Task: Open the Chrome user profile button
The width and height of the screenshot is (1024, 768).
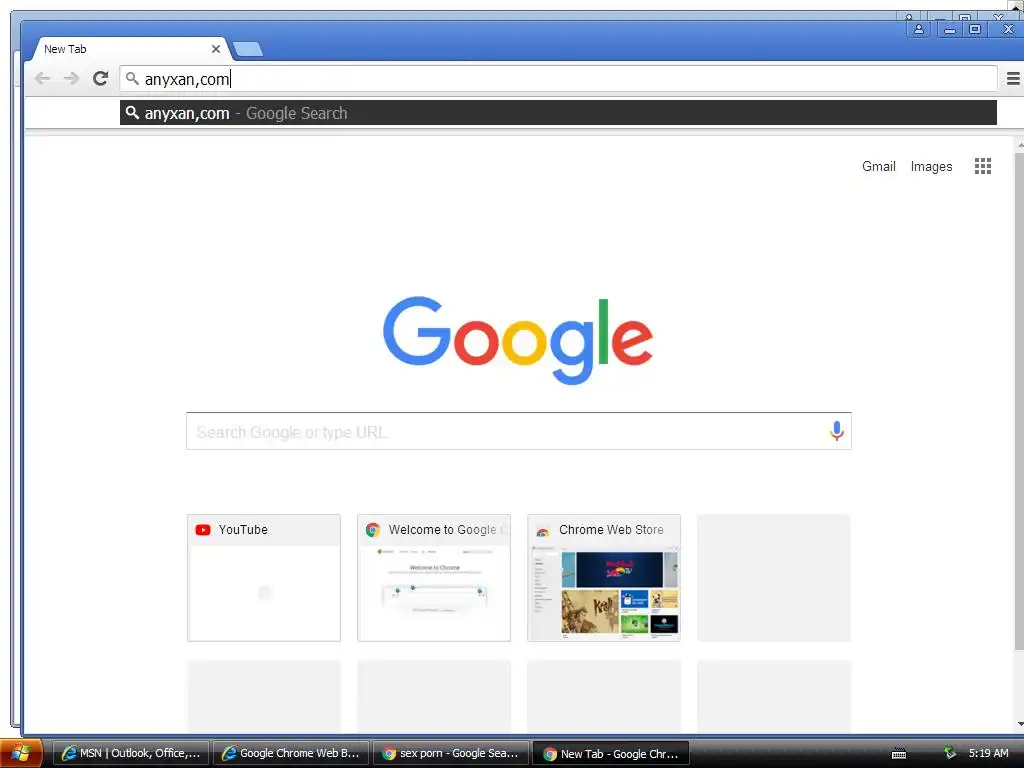Action: (x=918, y=29)
